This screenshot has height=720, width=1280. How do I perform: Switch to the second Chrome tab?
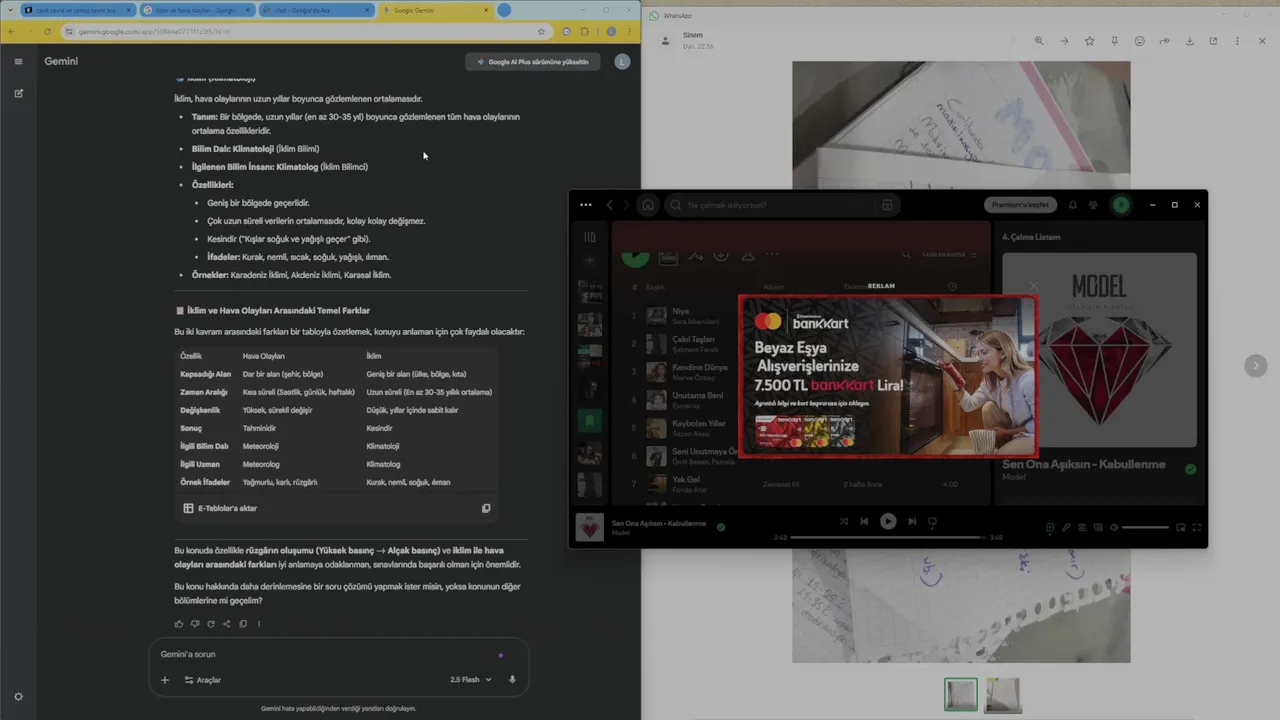196,10
